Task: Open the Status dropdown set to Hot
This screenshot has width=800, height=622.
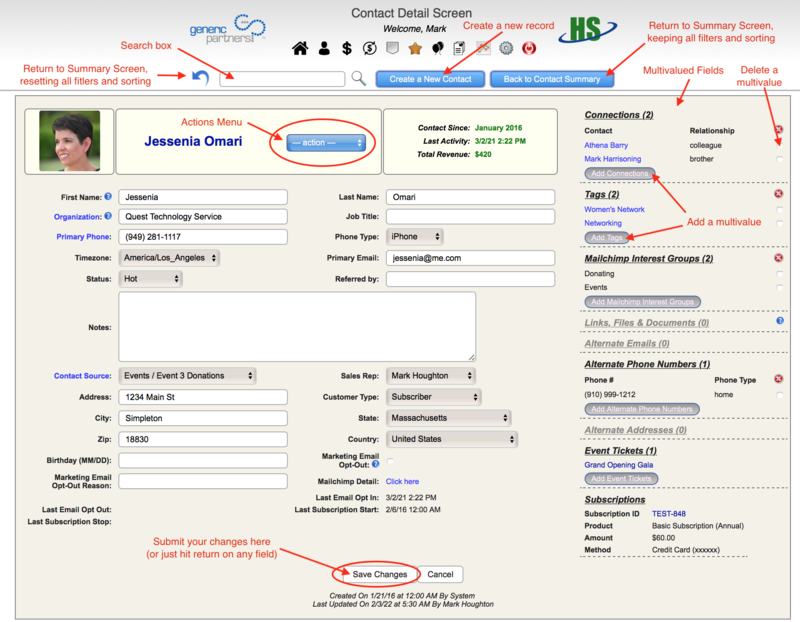Action: tap(150, 279)
